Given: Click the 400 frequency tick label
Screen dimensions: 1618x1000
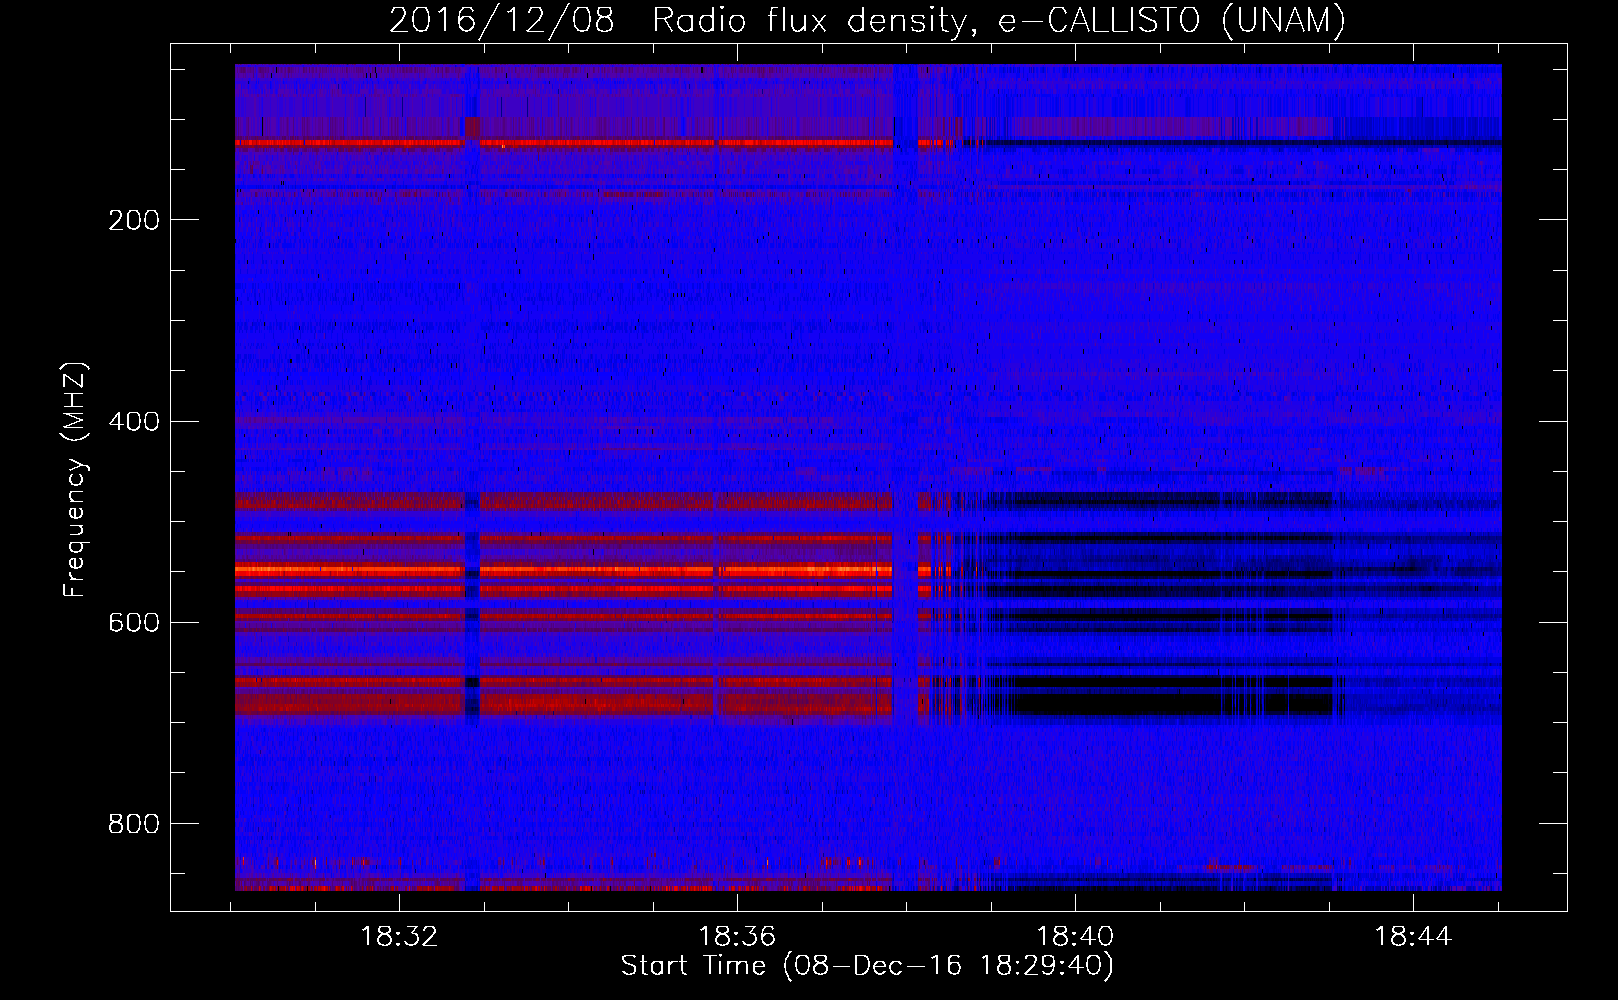Looking at the screenshot, I should pyautogui.click(x=134, y=421).
